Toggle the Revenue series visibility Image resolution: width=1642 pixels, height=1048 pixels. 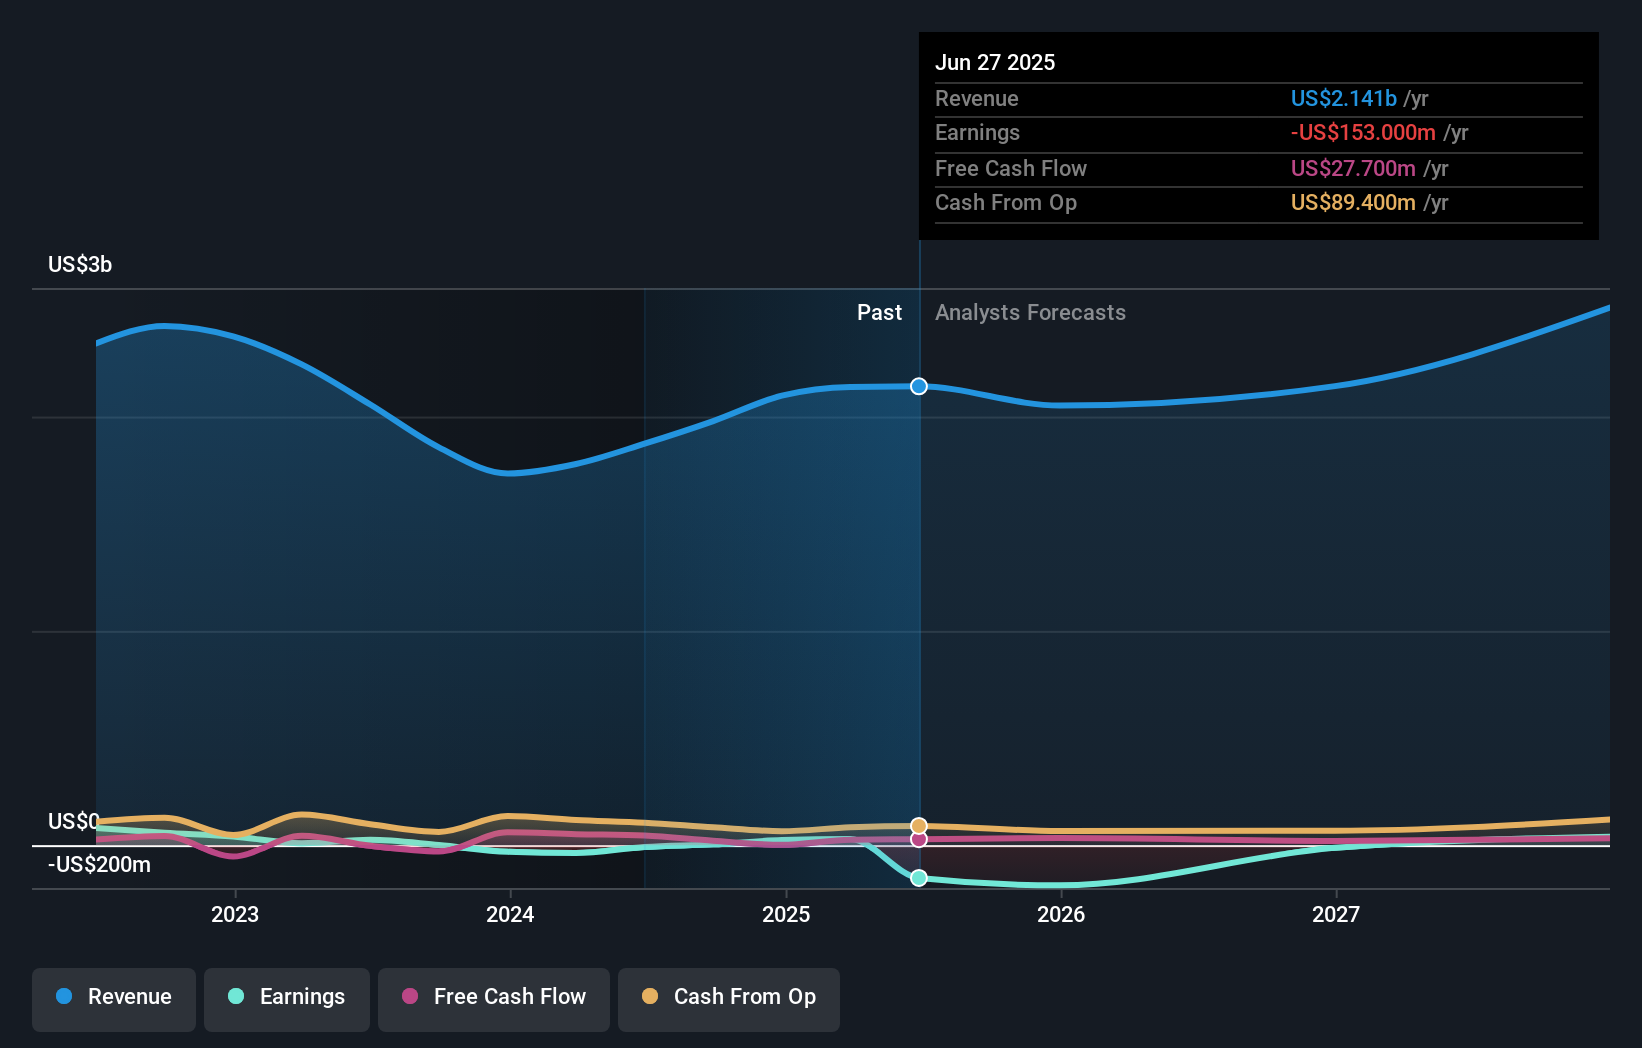coord(113,997)
